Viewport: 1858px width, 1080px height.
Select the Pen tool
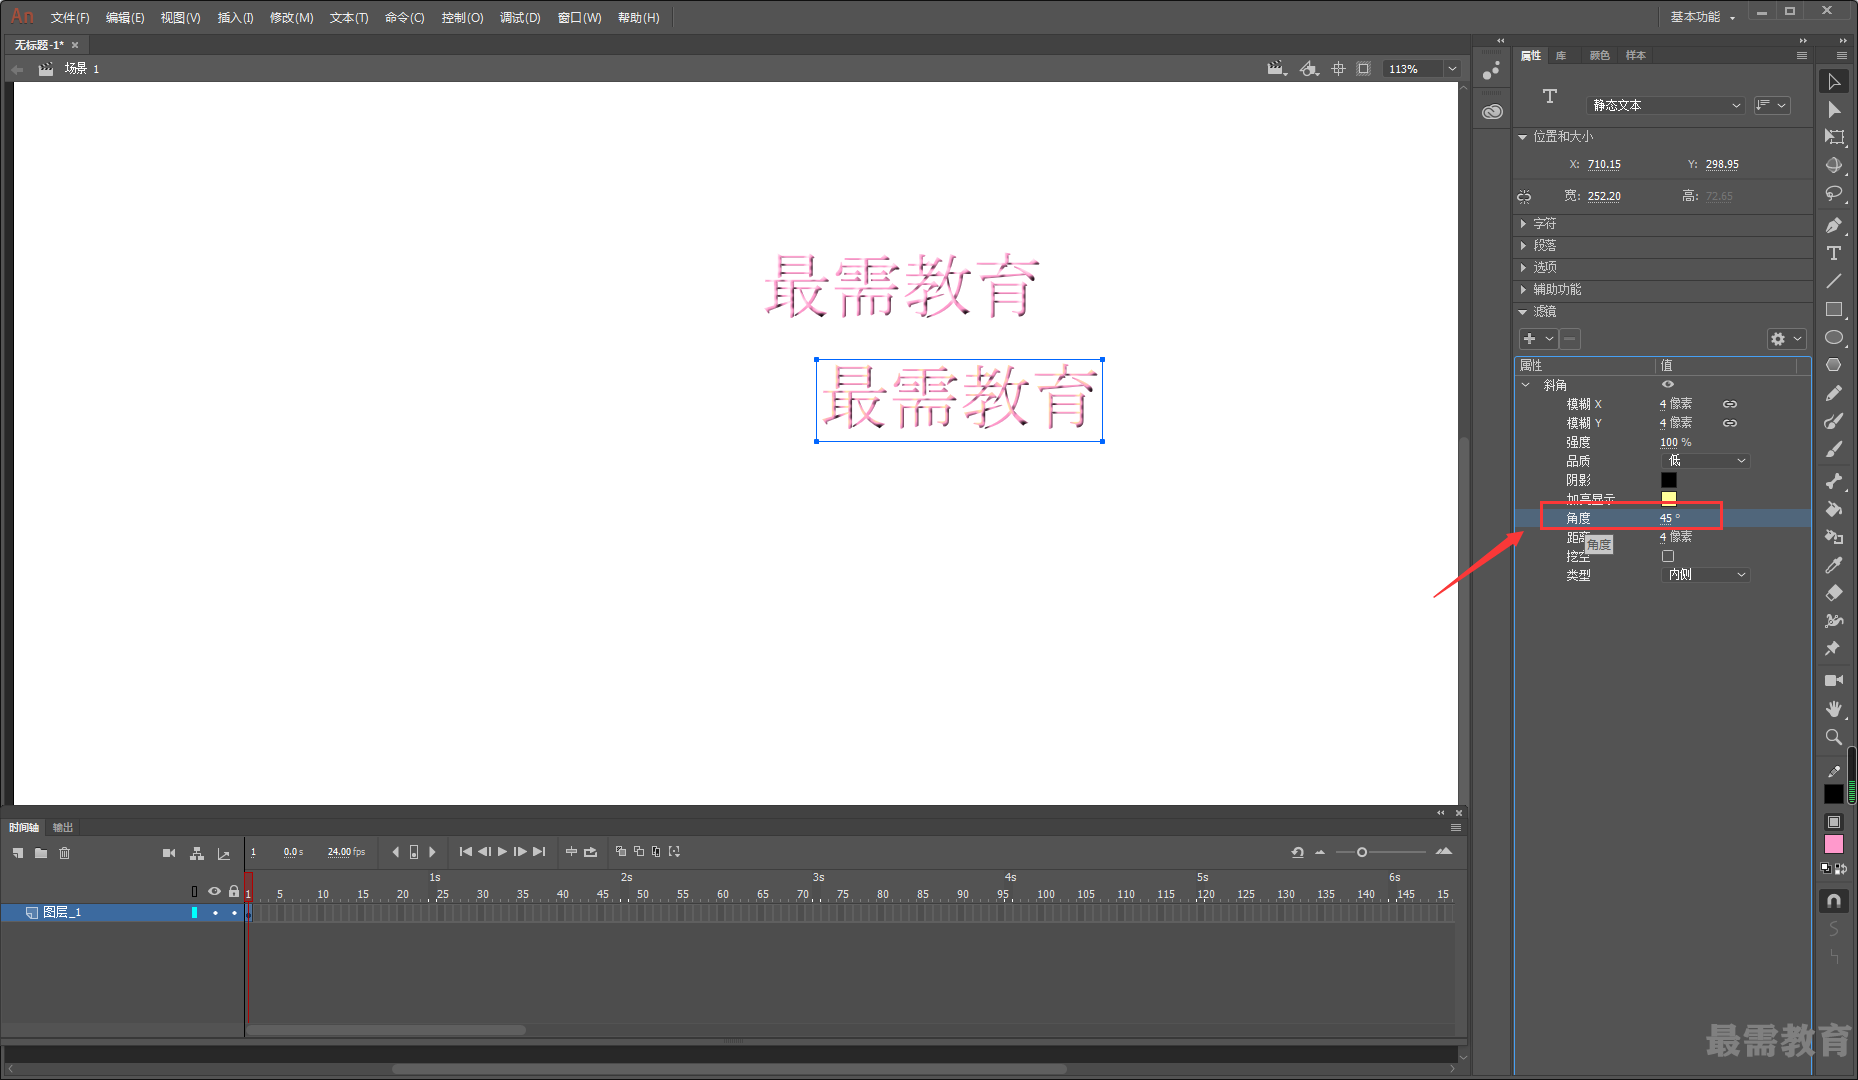point(1834,225)
